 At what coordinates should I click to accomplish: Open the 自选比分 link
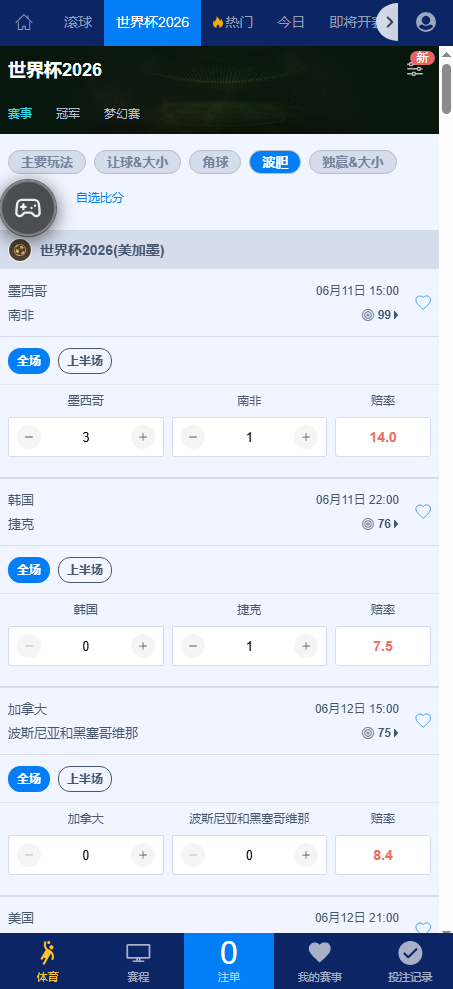[x=100, y=198]
